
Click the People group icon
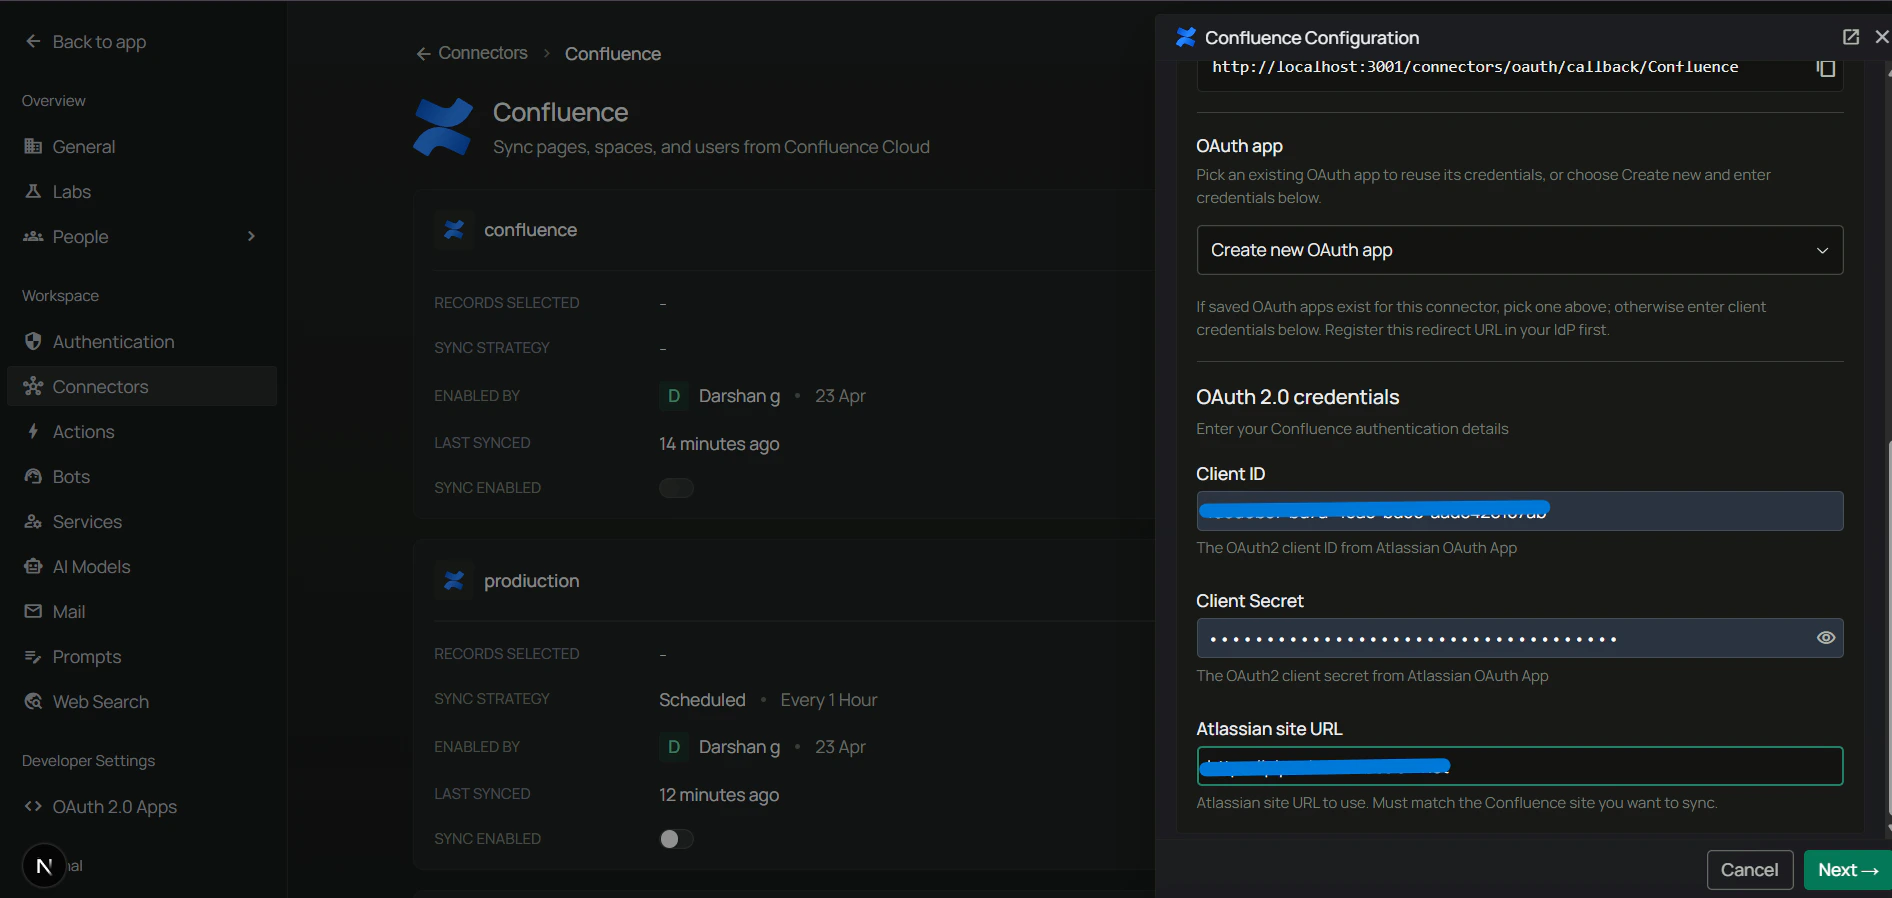pyautogui.click(x=33, y=236)
